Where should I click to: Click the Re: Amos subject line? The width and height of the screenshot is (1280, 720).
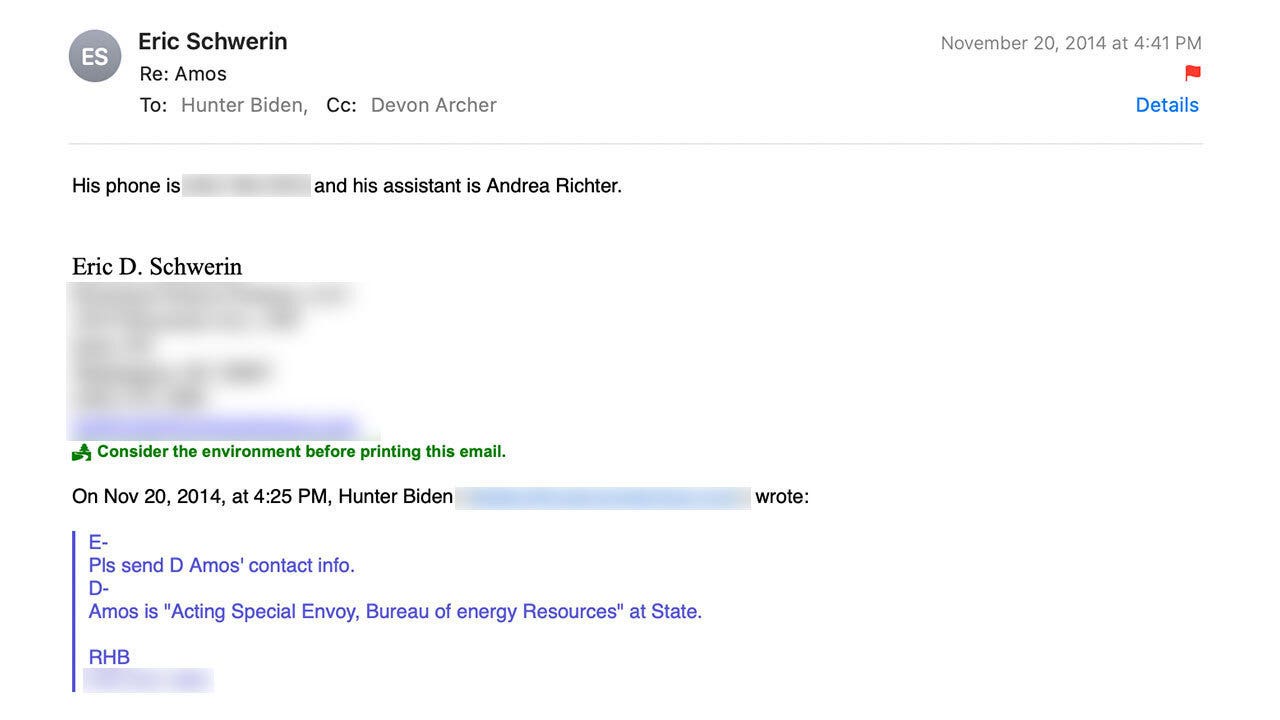coord(183,74)
